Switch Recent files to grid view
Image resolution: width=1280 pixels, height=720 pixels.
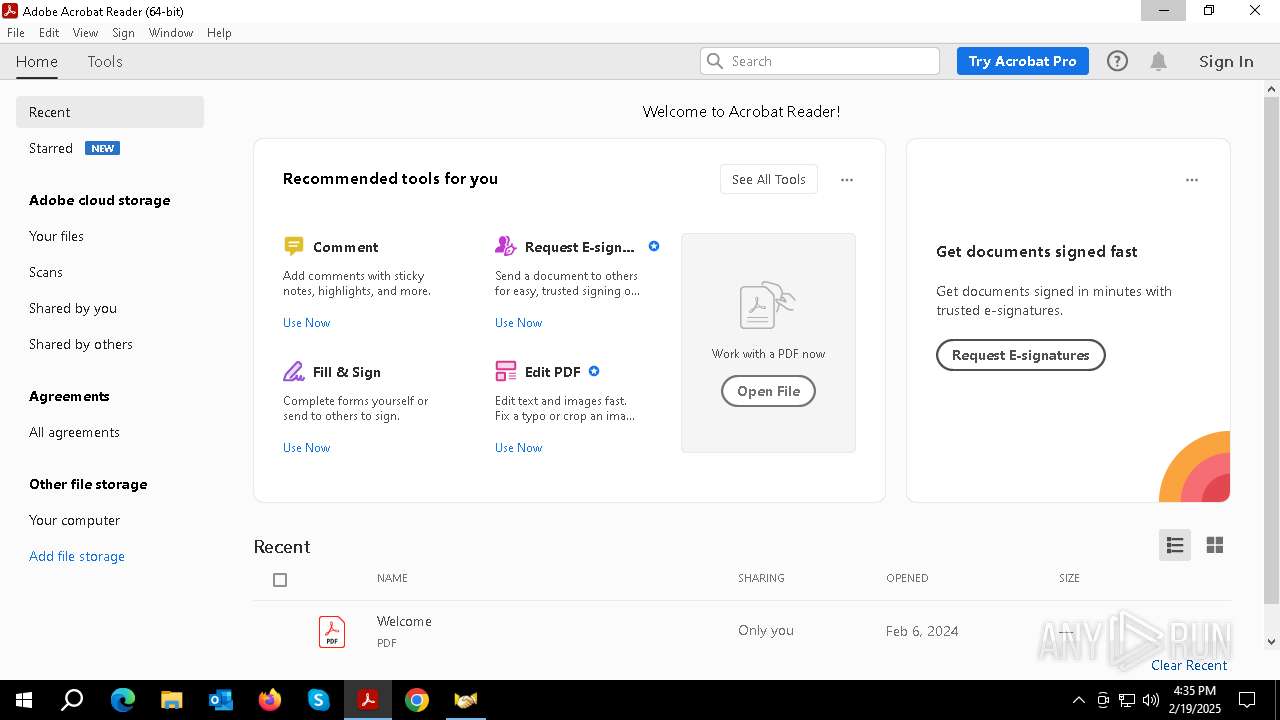[1215, 545]
